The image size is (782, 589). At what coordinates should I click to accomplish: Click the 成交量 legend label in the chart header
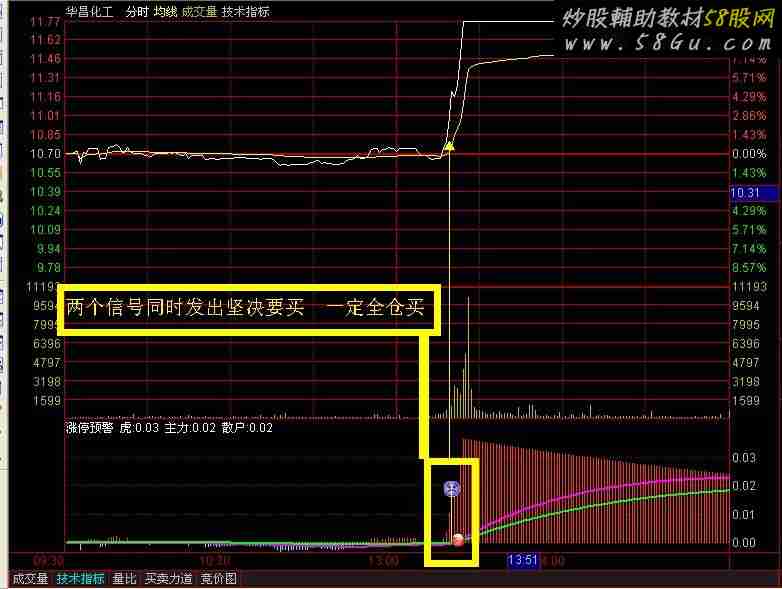(x=199, y=12)
